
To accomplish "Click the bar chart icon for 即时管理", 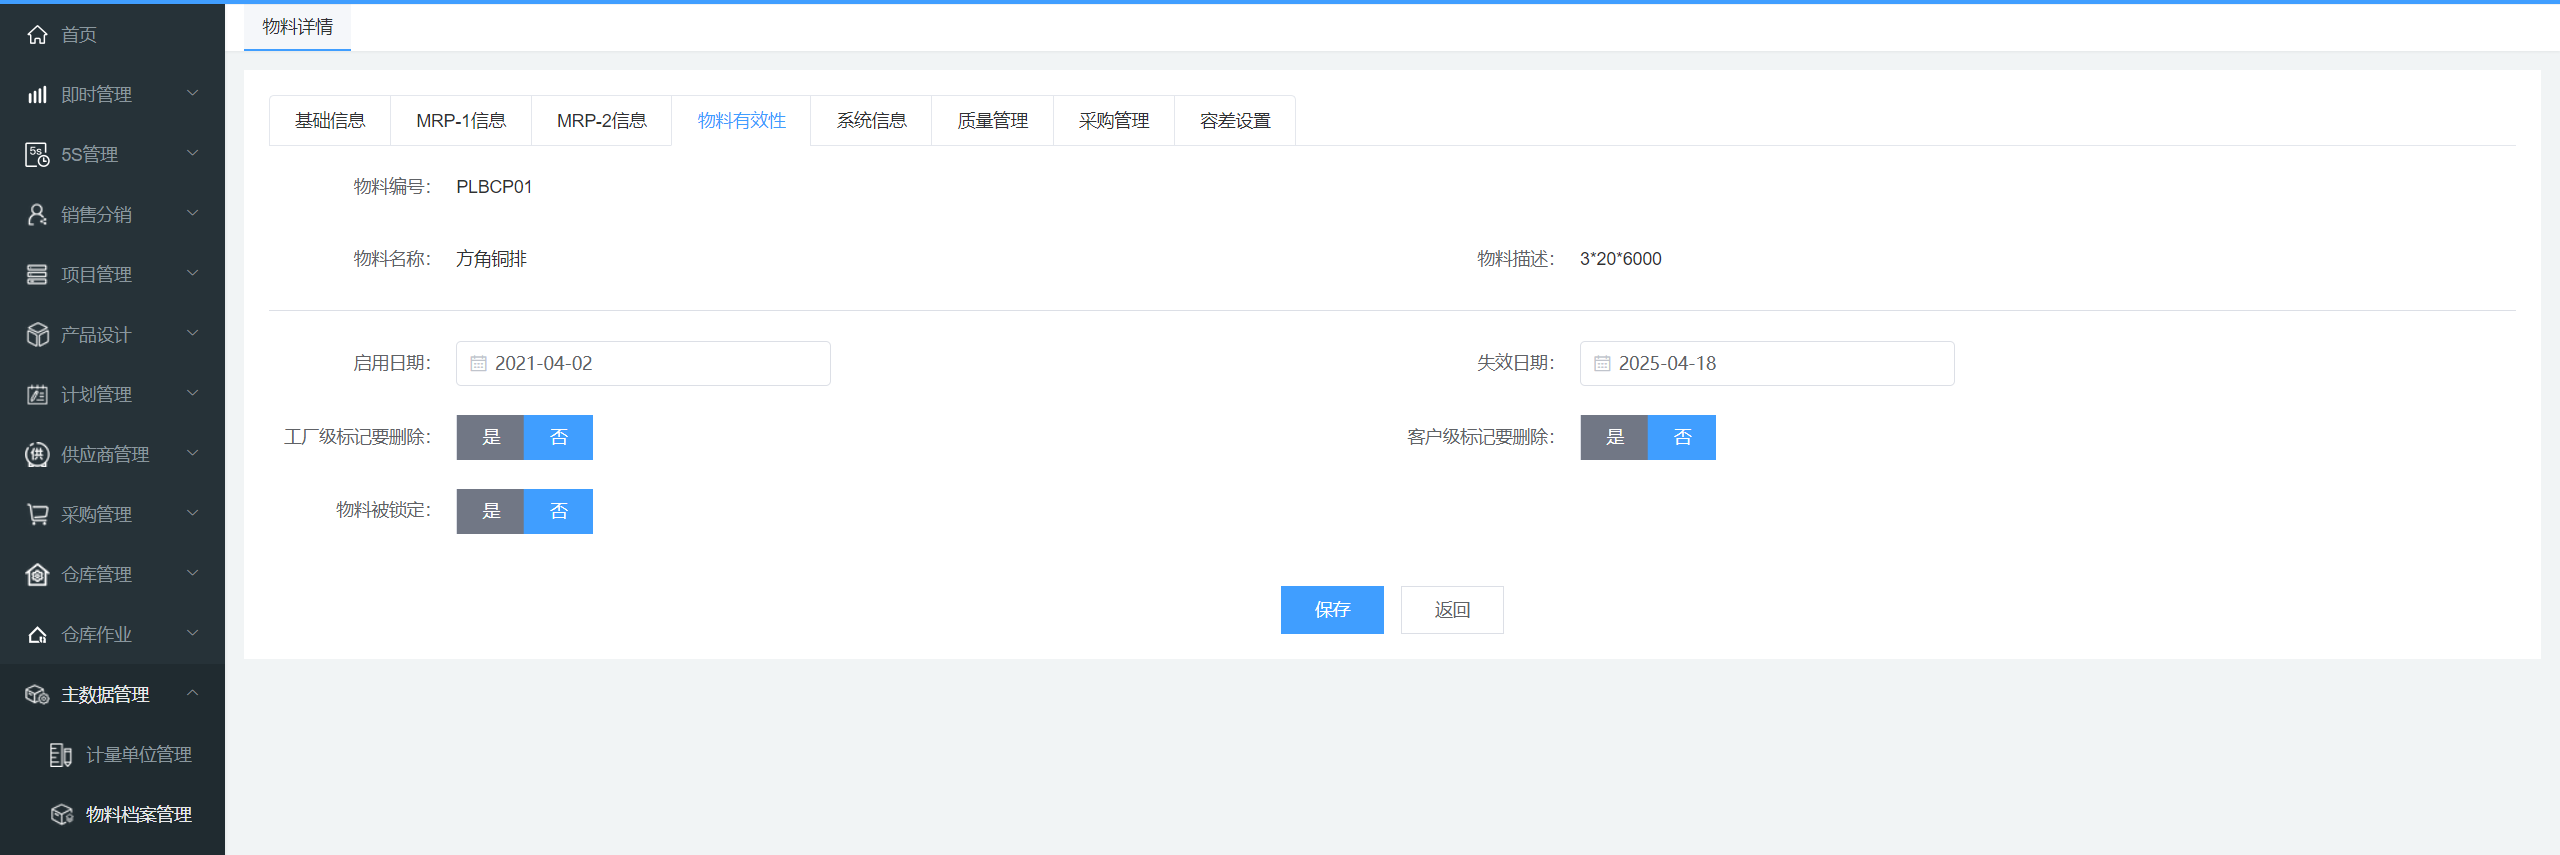I will [x=37, y=95].
